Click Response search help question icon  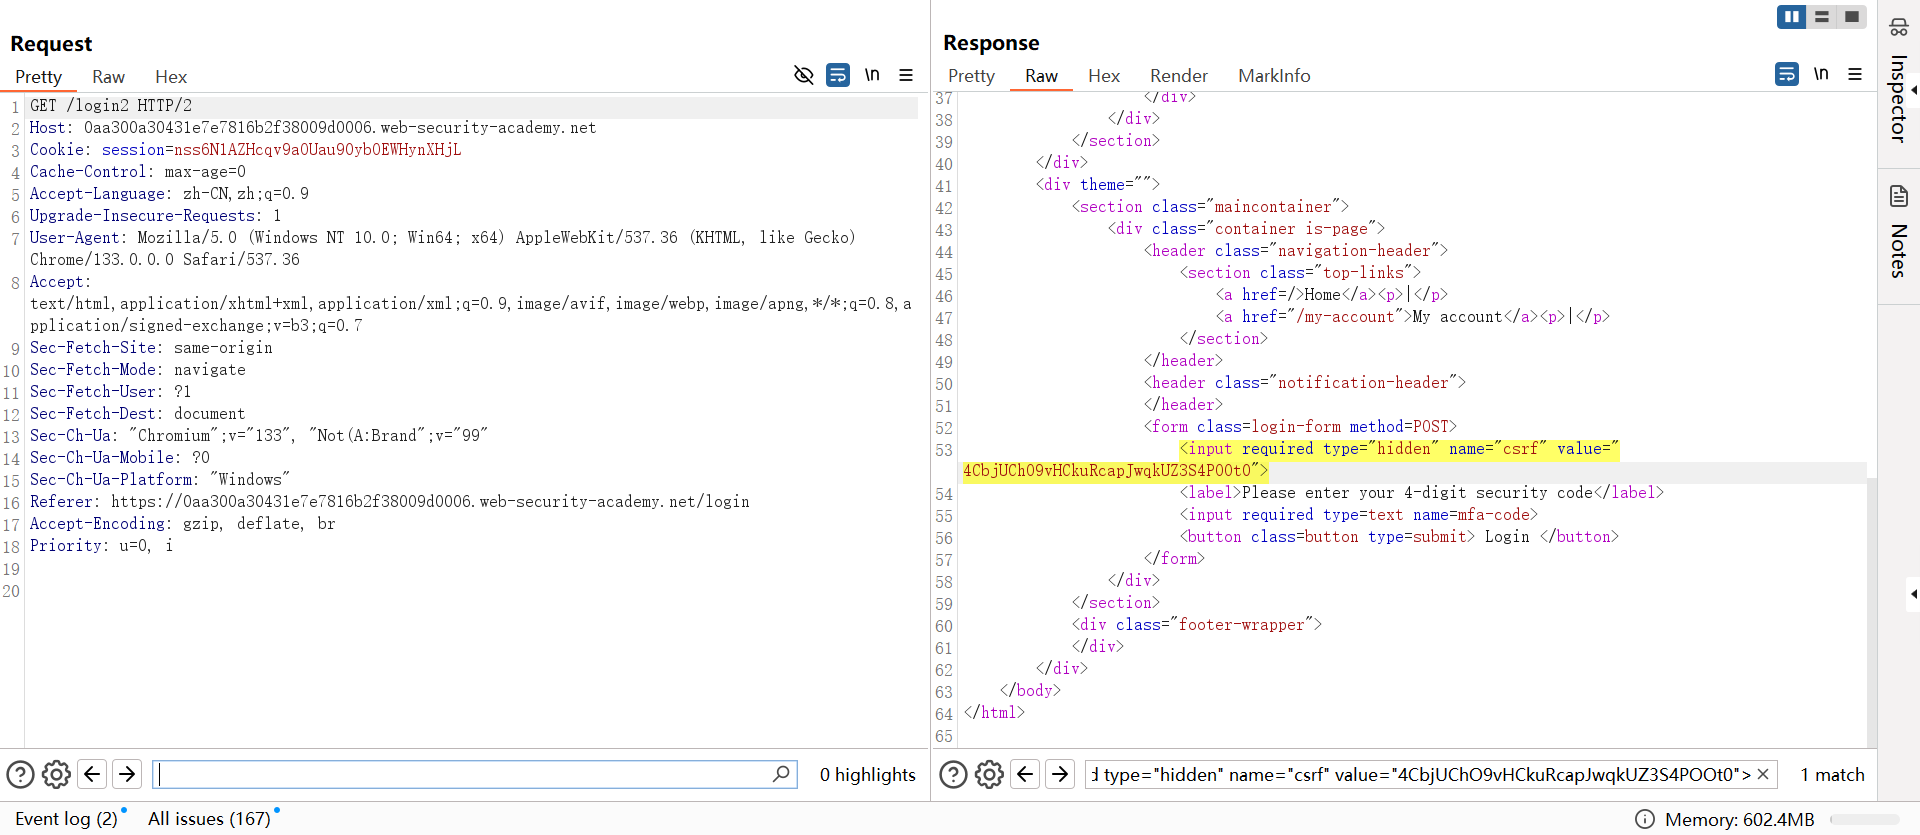pyautogui.click(x=953, y=774)
